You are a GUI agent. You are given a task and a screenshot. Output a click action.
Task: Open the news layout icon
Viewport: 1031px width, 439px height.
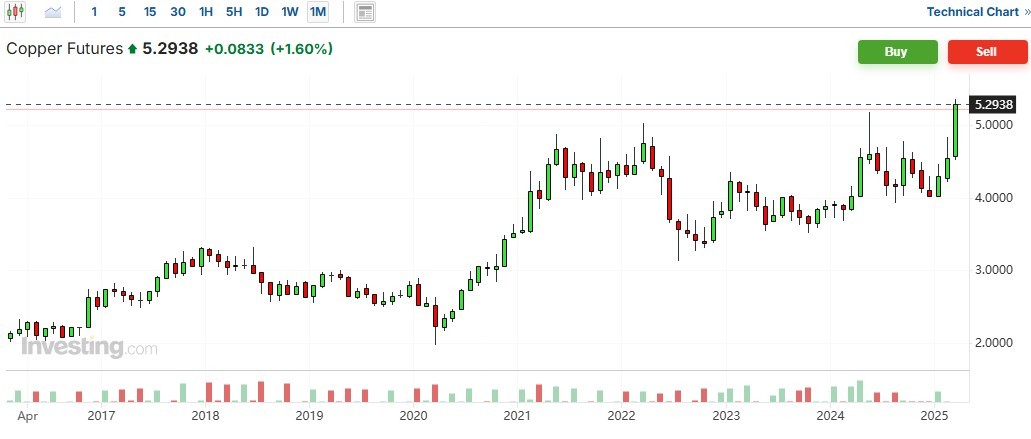coord(365,12)
